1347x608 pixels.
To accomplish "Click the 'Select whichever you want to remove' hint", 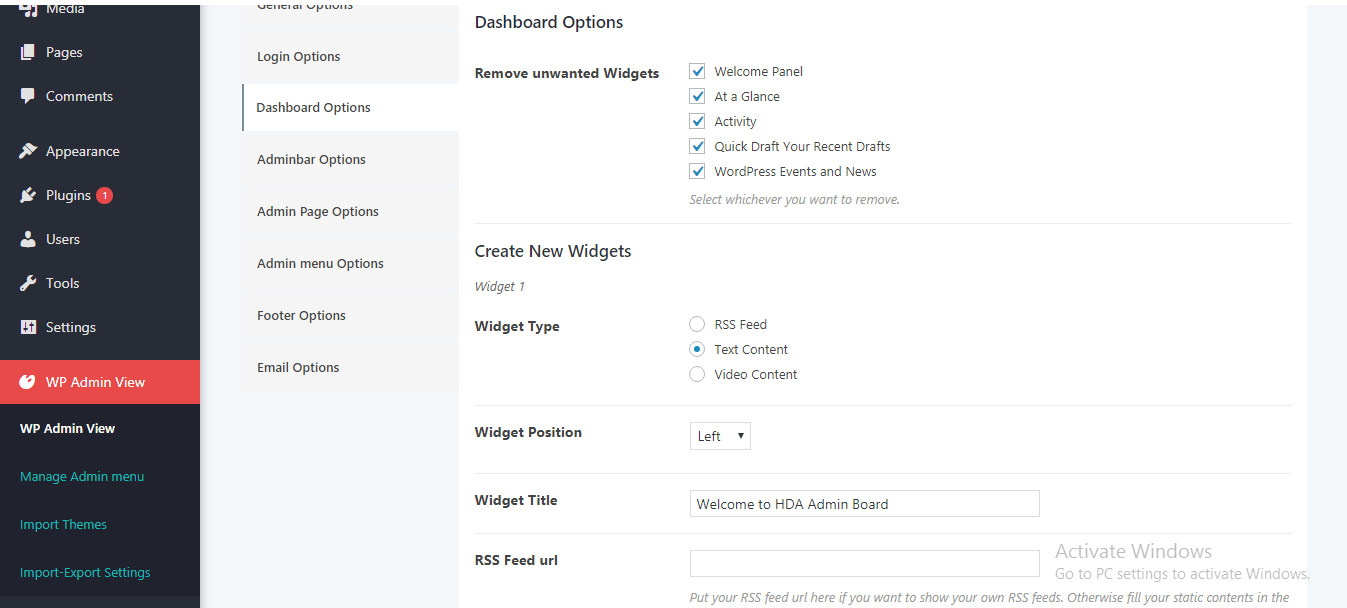I will [795, 199].
